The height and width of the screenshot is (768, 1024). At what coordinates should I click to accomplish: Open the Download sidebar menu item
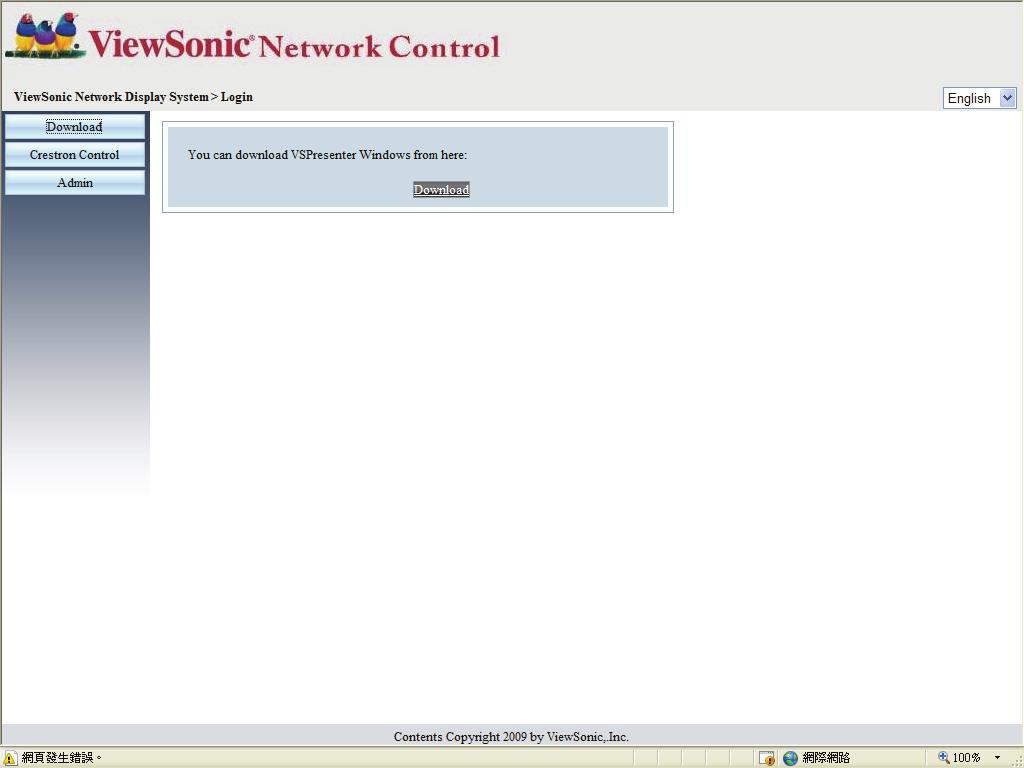[x=74, y=127]
